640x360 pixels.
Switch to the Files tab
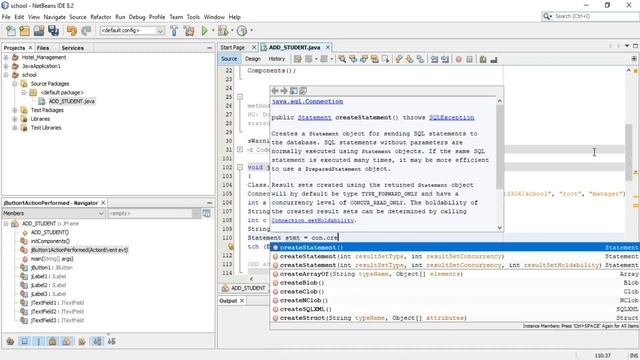tap(43, 48)
